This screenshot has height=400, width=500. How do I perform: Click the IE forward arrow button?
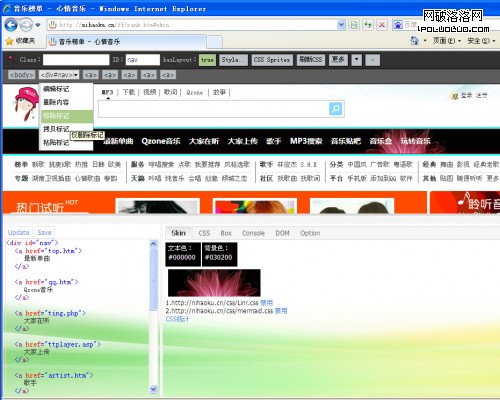pyautogui.click(x=26, y=25)
